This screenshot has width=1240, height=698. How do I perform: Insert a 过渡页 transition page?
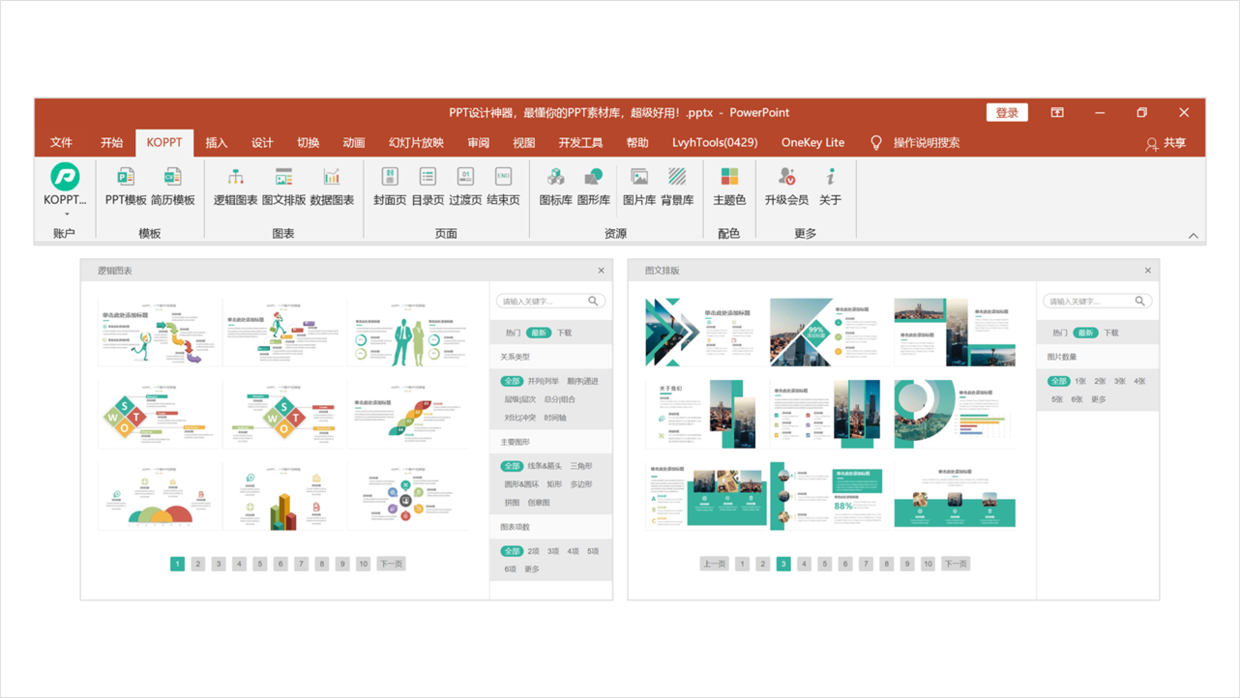tap(465, 187)
